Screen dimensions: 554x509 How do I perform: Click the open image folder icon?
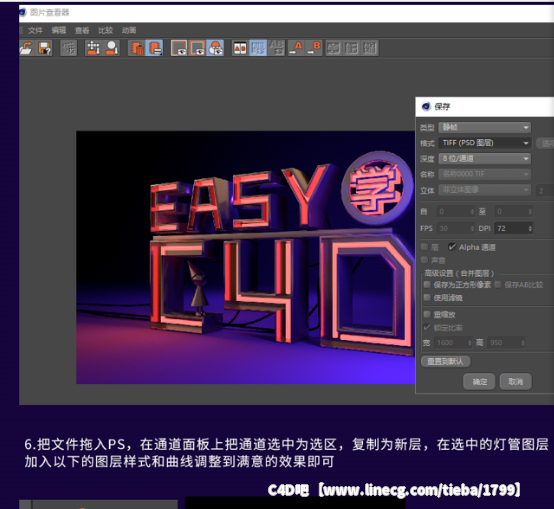click(26, 48)
